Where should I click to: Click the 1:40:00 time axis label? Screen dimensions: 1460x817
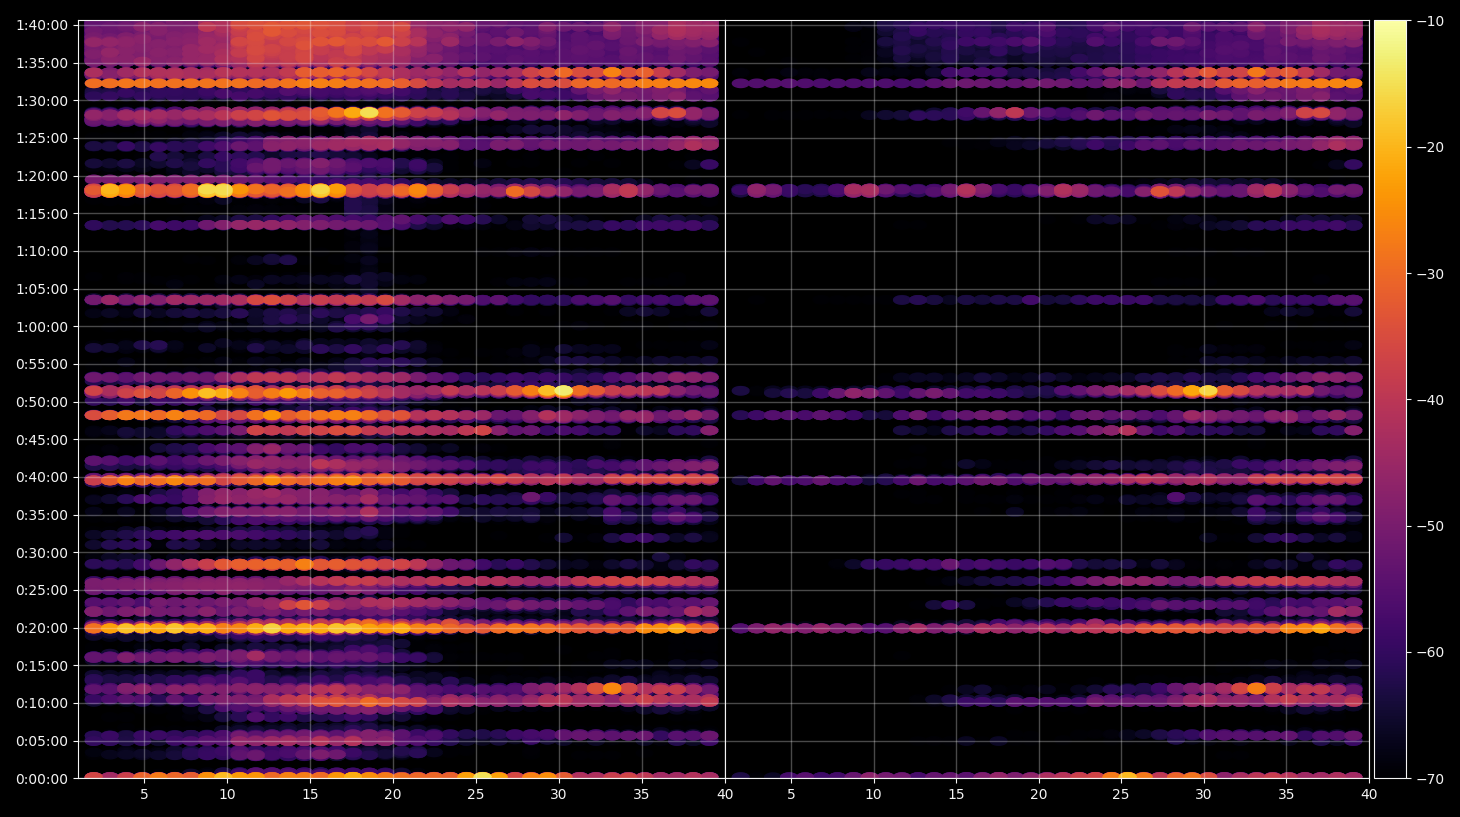click(42, 25)
